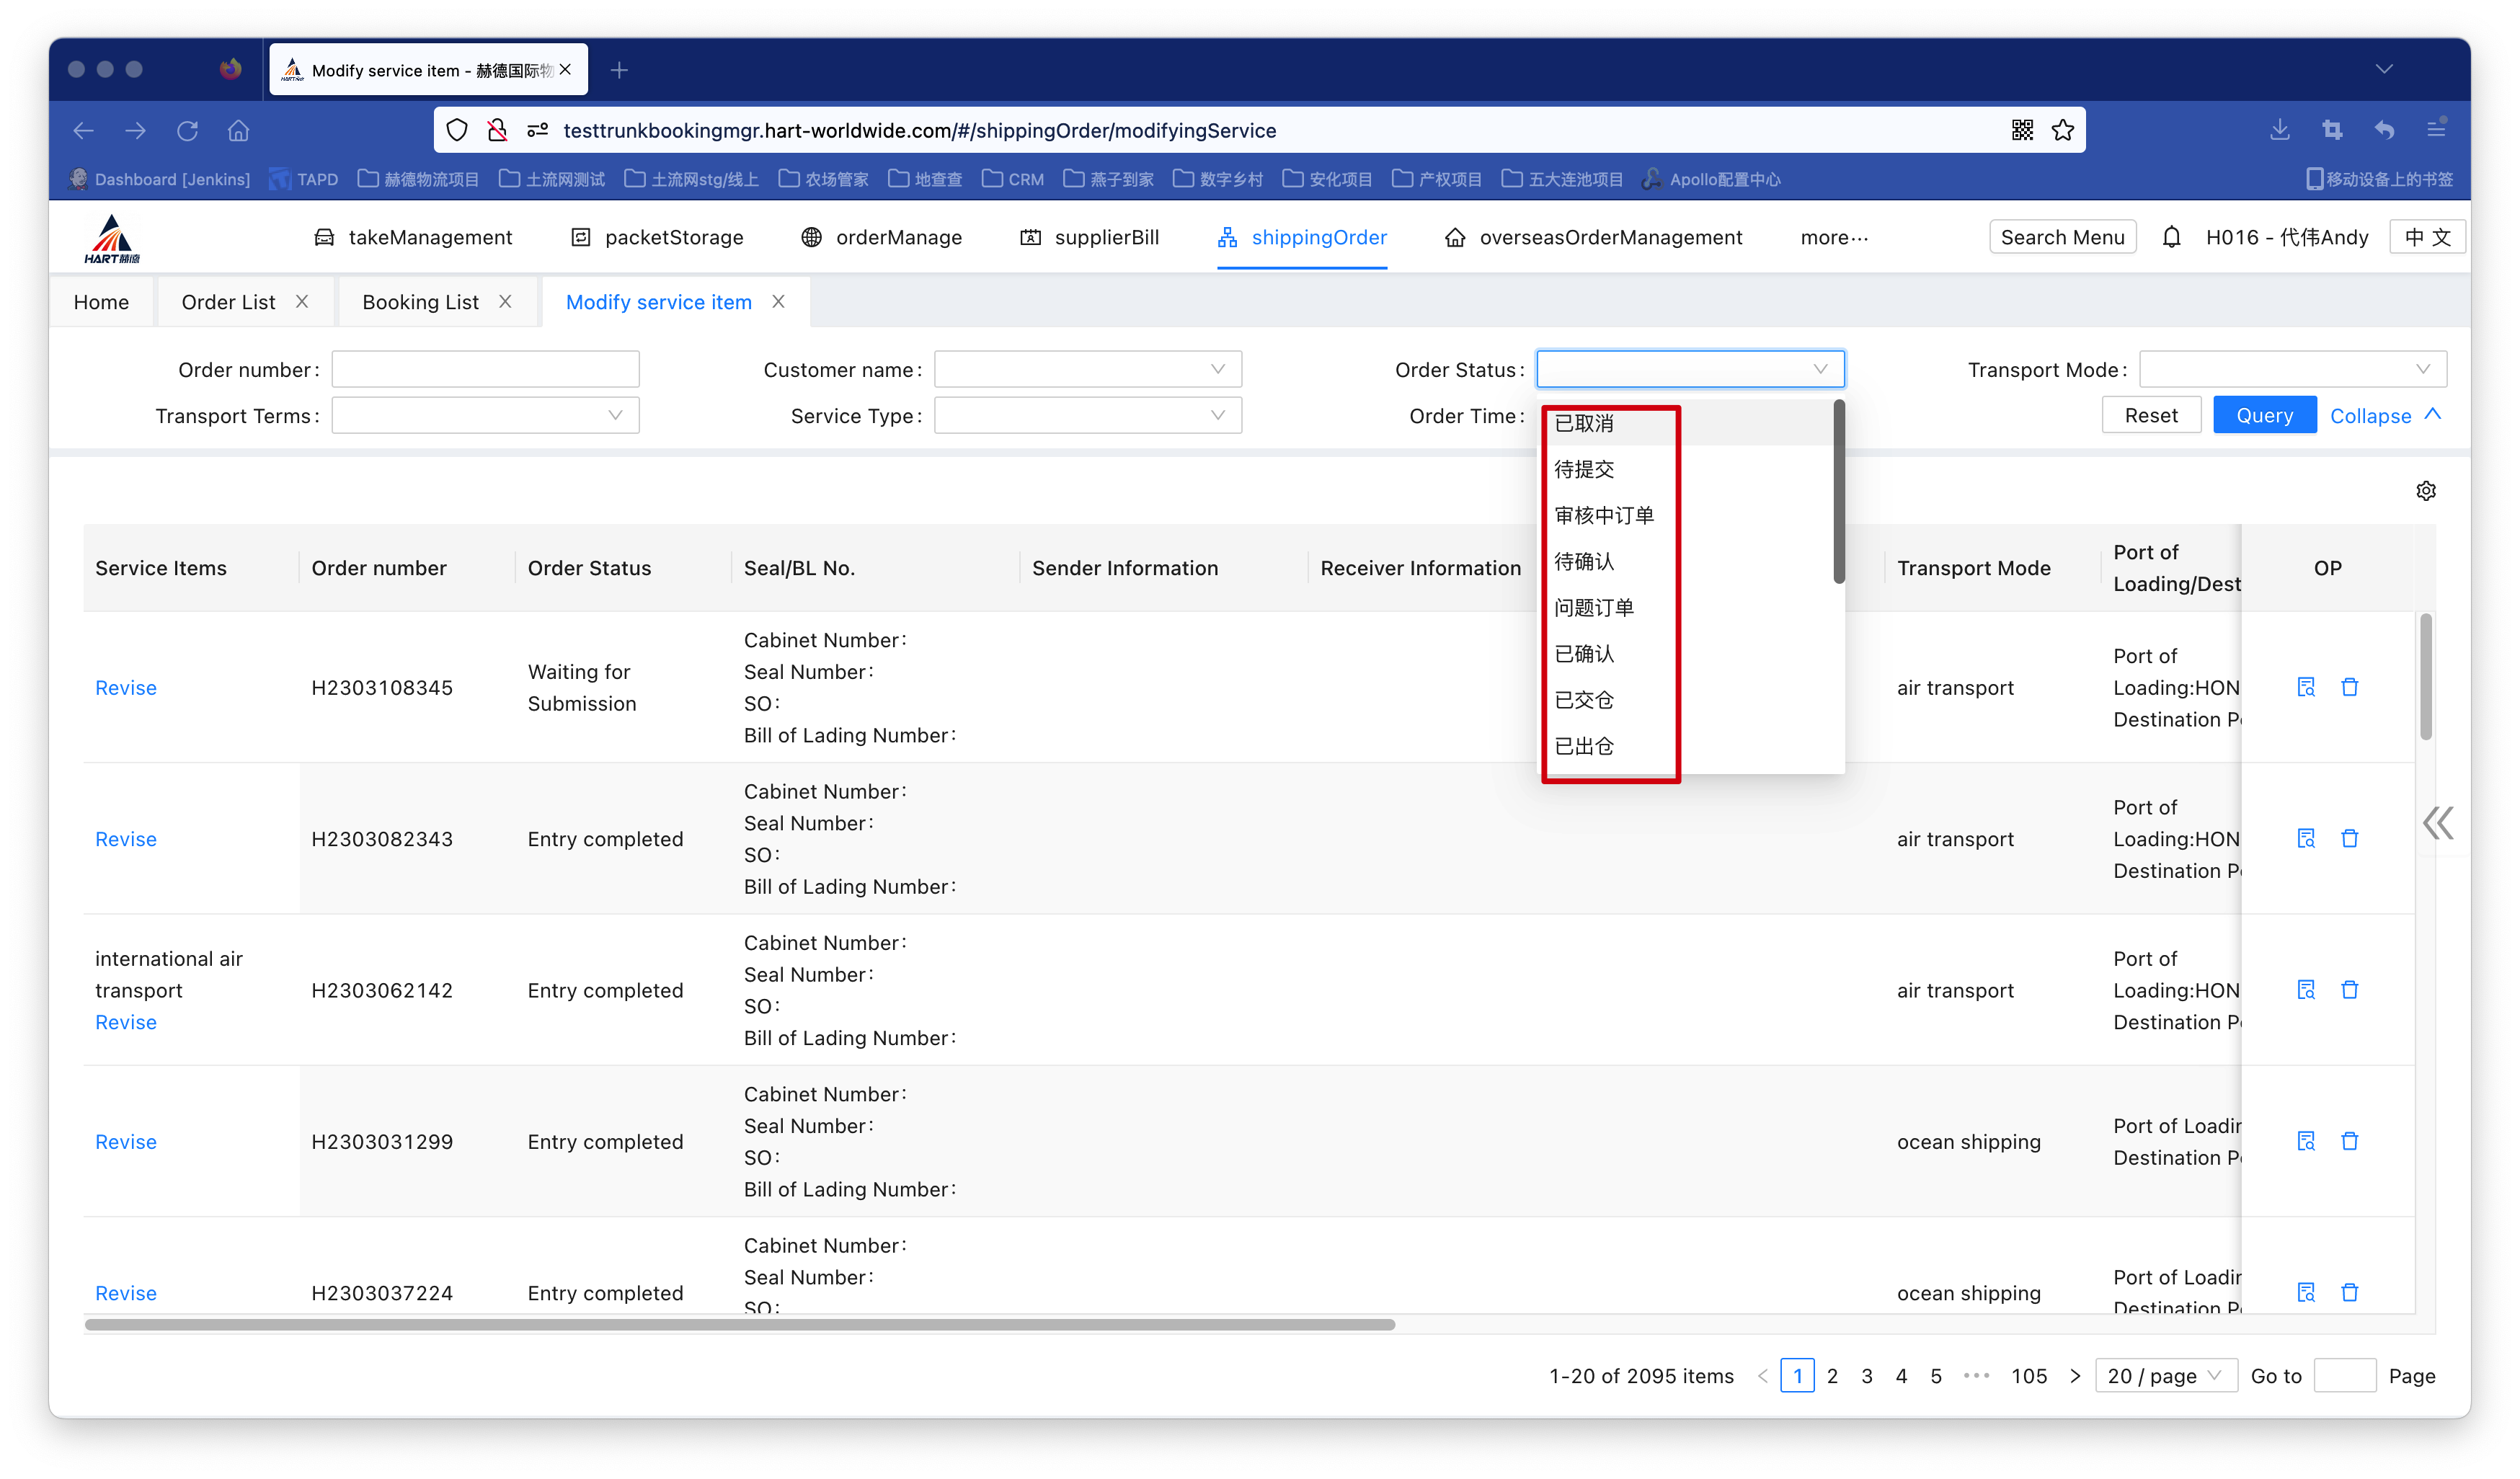Delete order H2303108345 with trash icon
The height and width of the screenshot is (1479, 2520).
click(x=2349, y=687)
